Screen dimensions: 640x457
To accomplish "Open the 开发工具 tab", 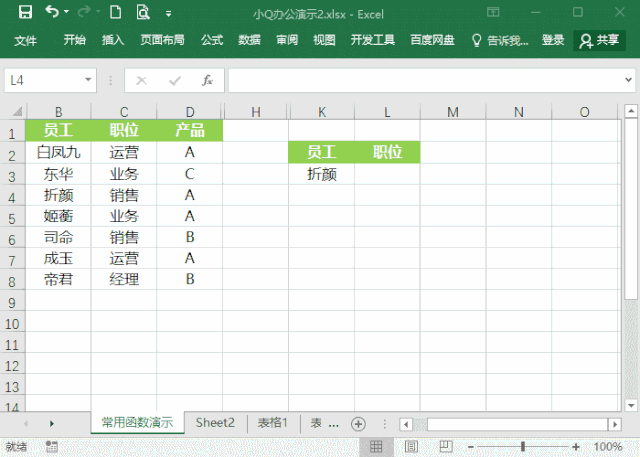I will pos(373,40).
